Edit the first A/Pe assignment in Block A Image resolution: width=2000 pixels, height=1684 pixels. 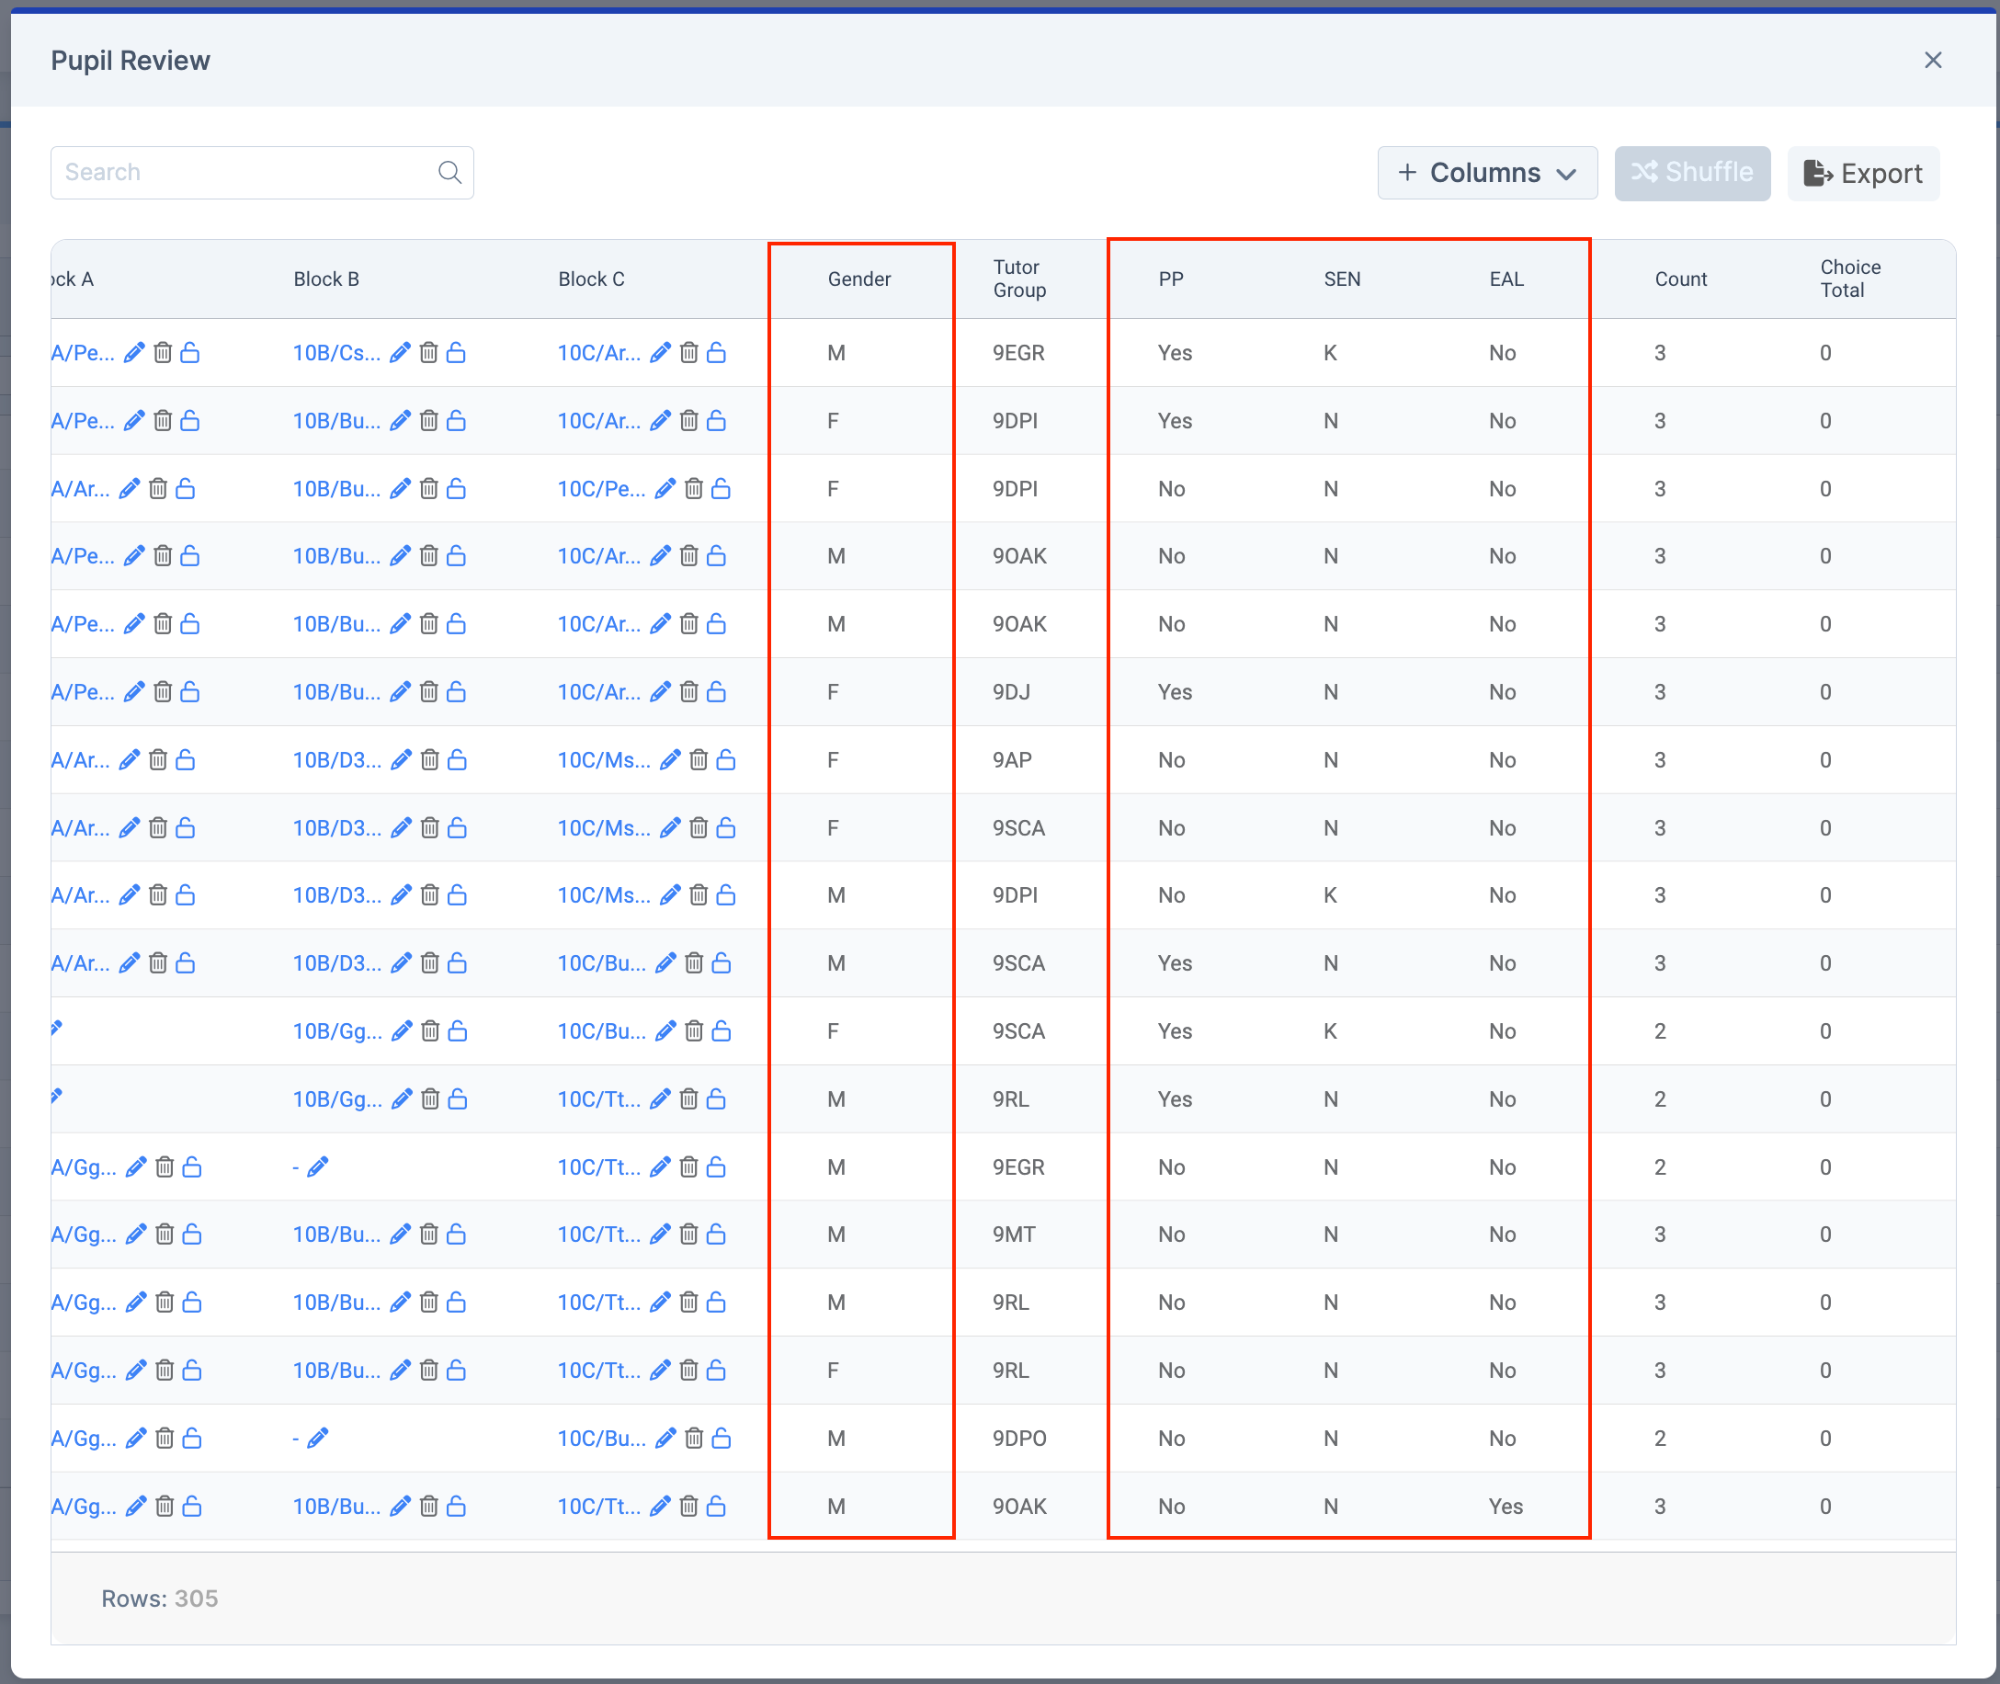134,352
